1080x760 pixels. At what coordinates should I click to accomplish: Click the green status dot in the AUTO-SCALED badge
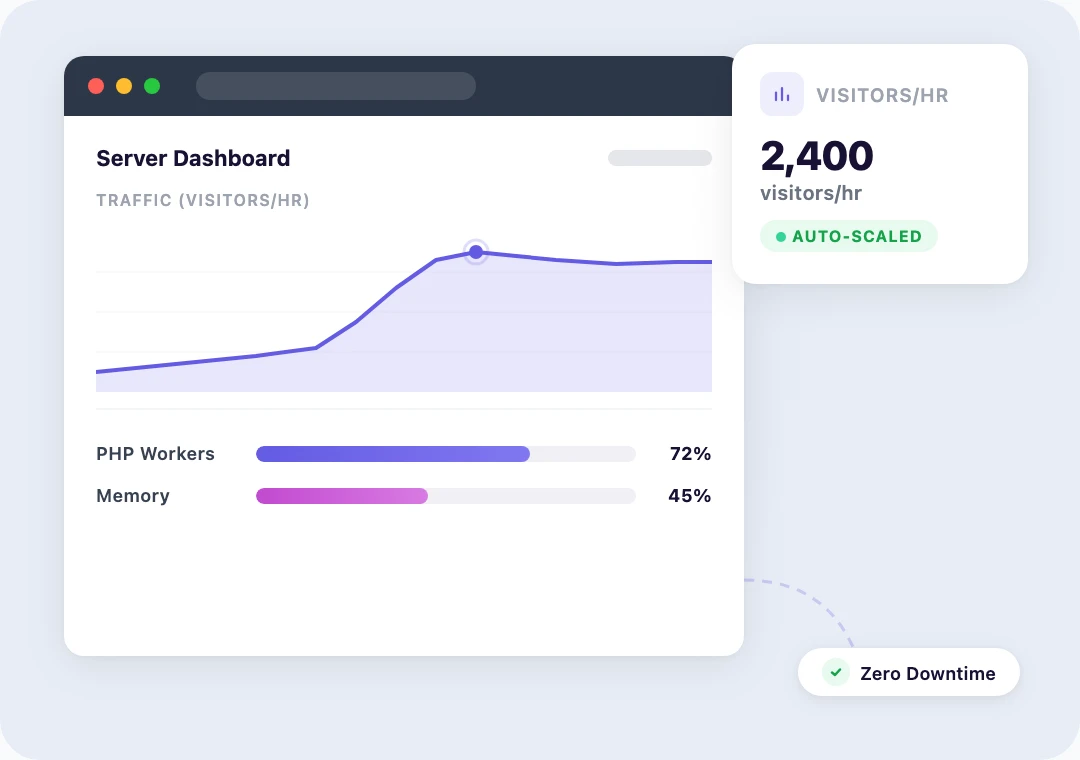pyautogui.click(x=780, y=236)
